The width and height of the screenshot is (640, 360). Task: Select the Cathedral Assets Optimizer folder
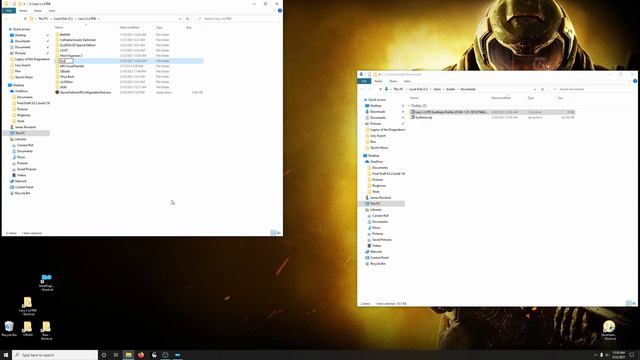point(78,40)
